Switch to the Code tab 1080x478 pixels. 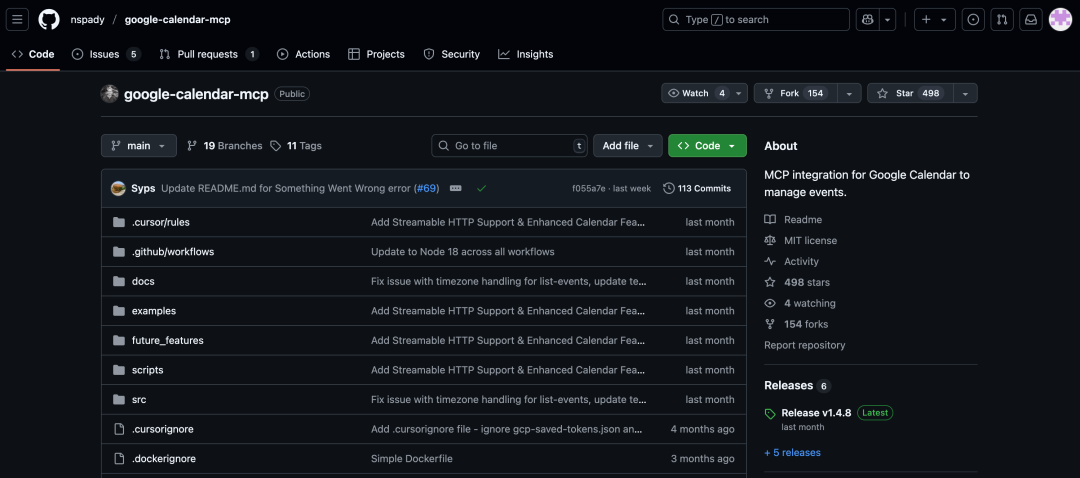33,54
